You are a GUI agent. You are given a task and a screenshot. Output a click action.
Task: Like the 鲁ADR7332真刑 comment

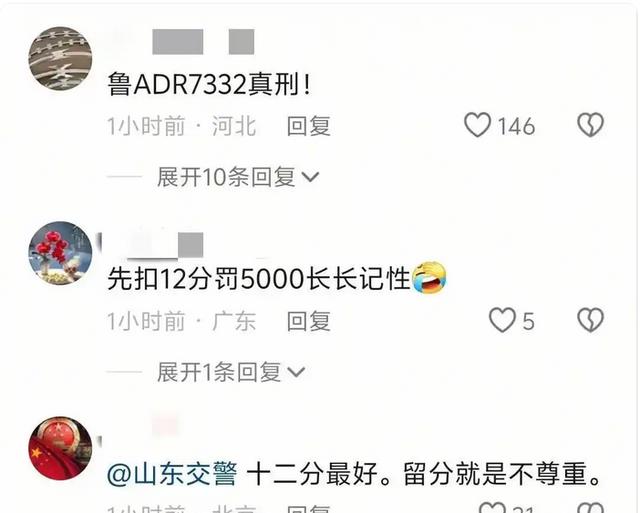(x=478, y=125)
